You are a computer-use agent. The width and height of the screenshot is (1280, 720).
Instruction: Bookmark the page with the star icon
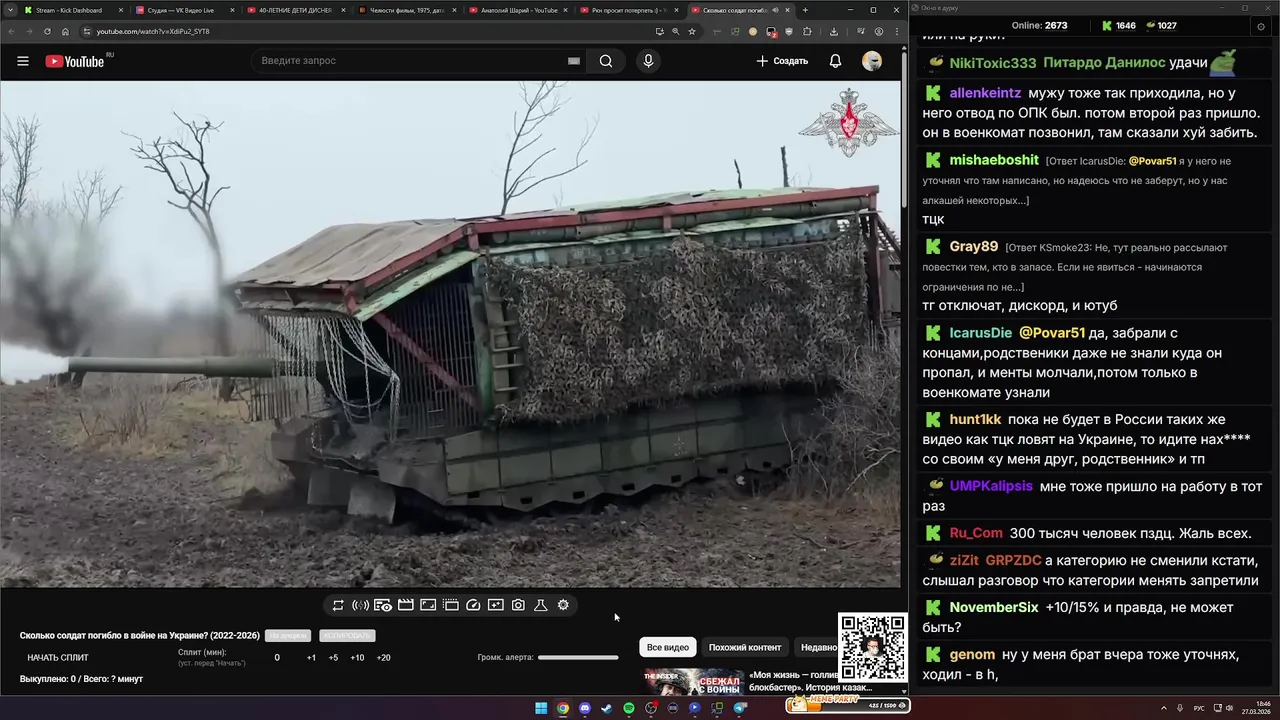(691, 31)
